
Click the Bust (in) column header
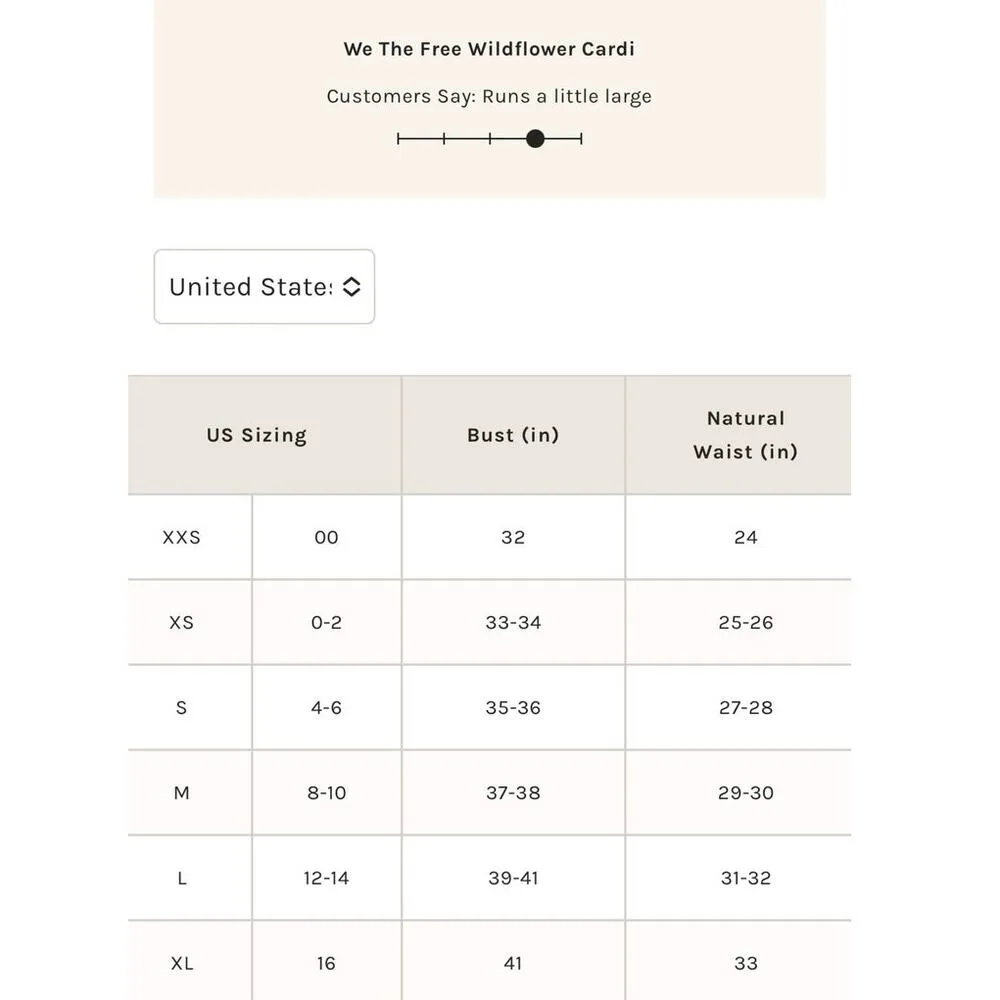point(513,435)
